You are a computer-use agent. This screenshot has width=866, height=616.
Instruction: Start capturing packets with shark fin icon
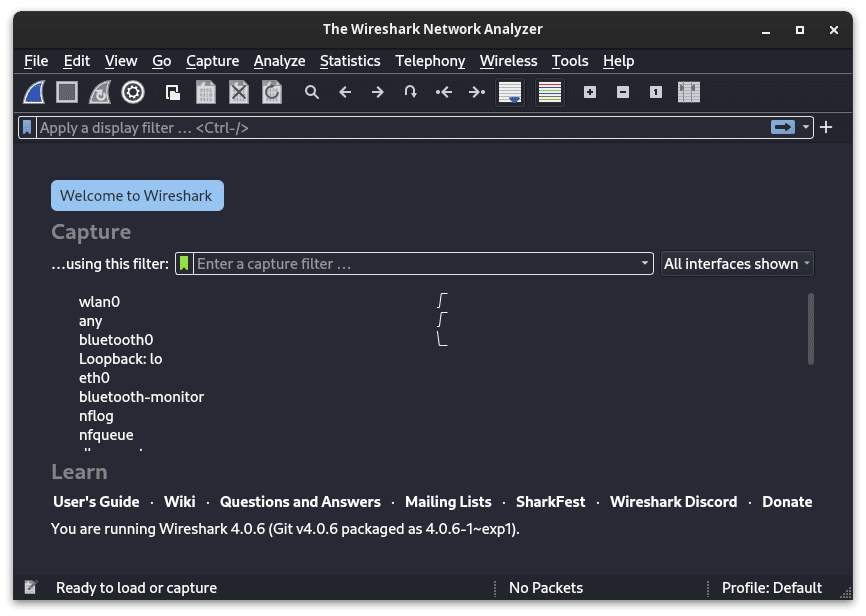pos(34,92)
